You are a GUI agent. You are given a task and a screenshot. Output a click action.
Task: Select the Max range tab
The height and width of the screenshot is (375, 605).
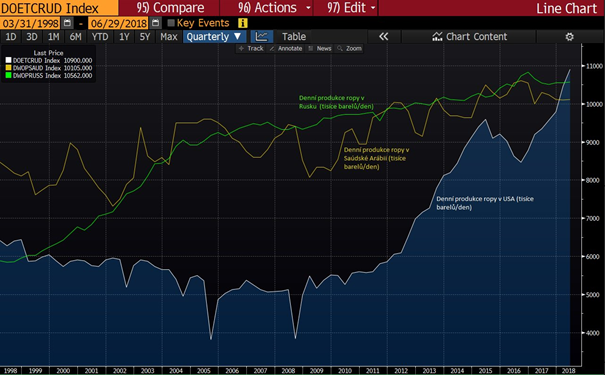(169, 37)
